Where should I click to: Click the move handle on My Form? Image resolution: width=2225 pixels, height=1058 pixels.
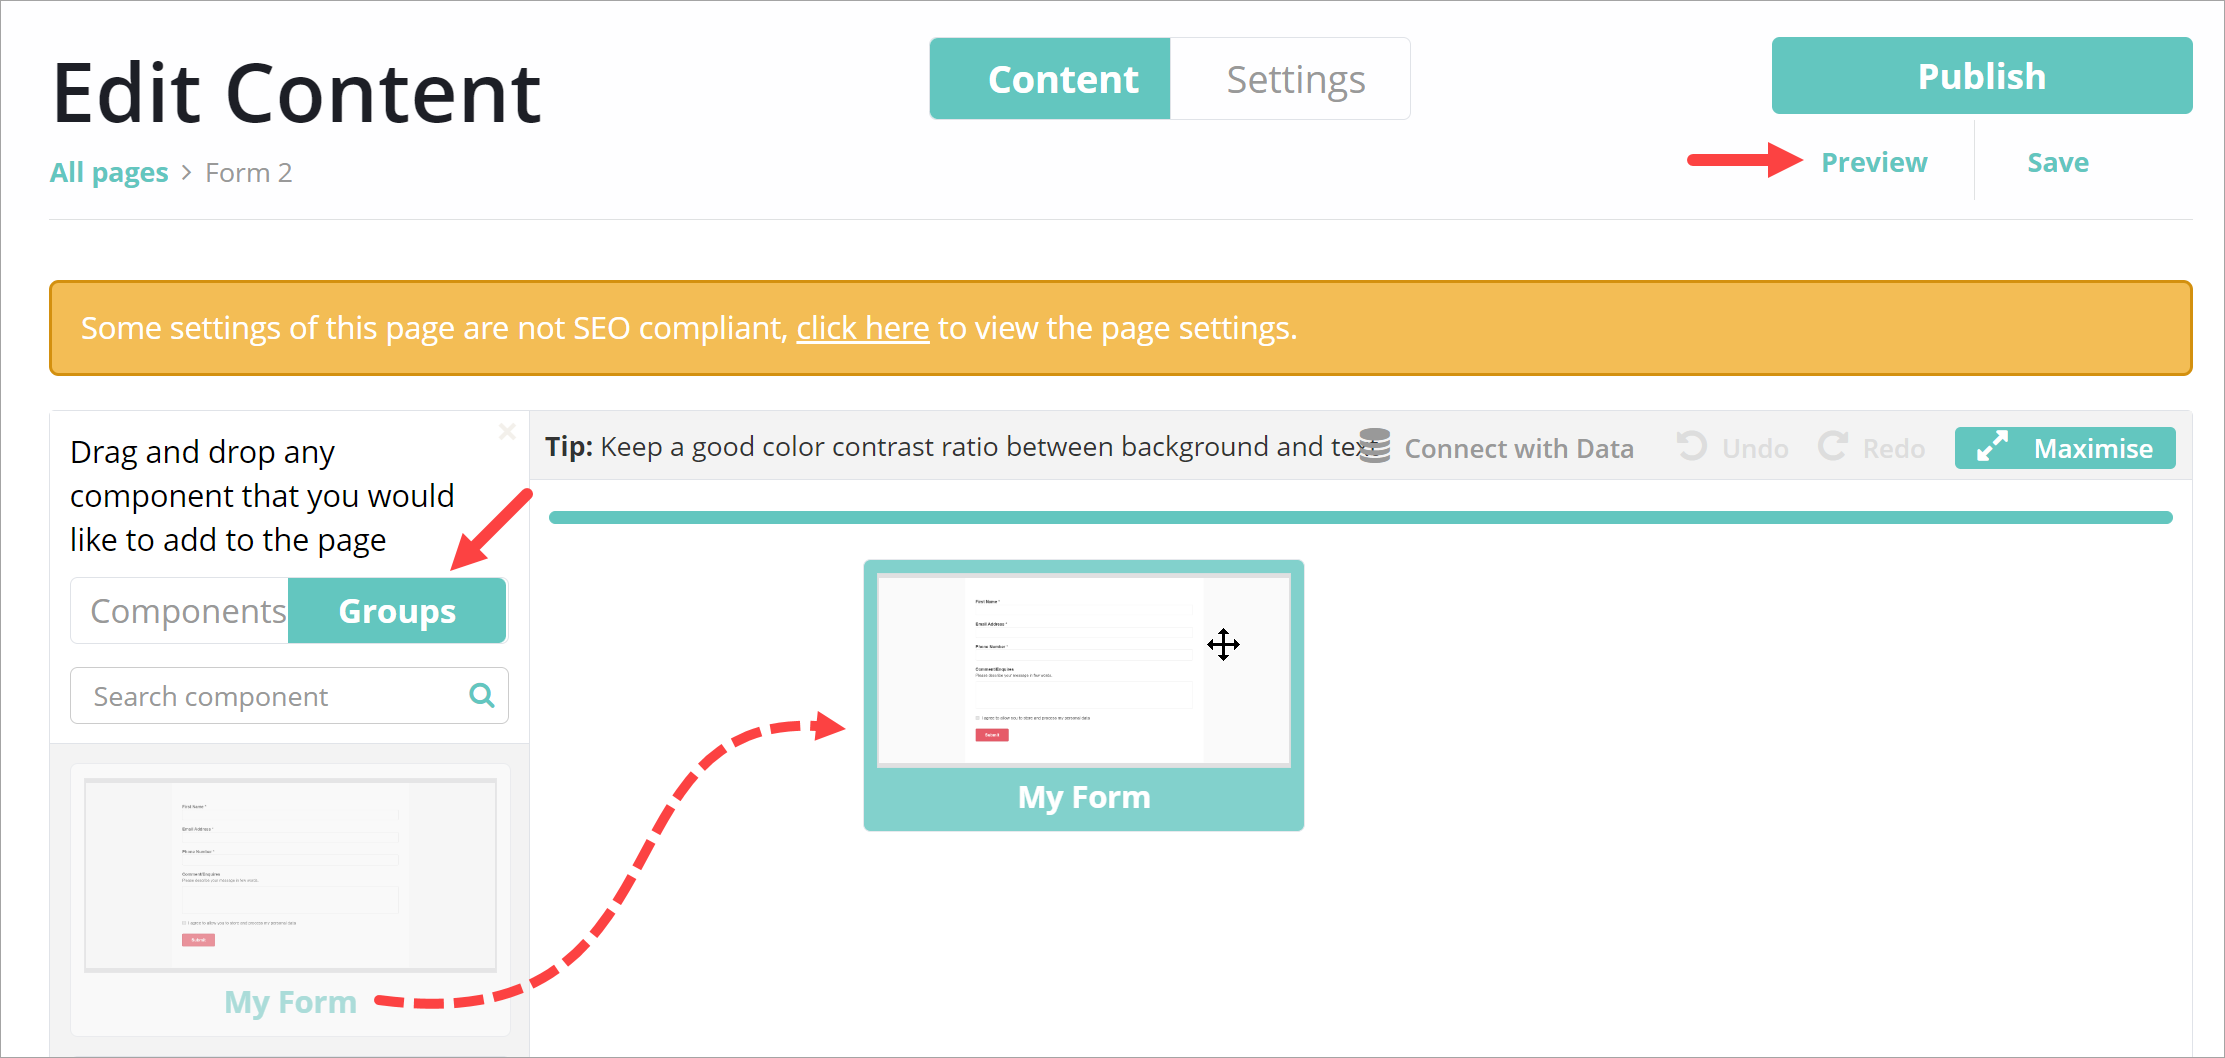click(1223, 644)
